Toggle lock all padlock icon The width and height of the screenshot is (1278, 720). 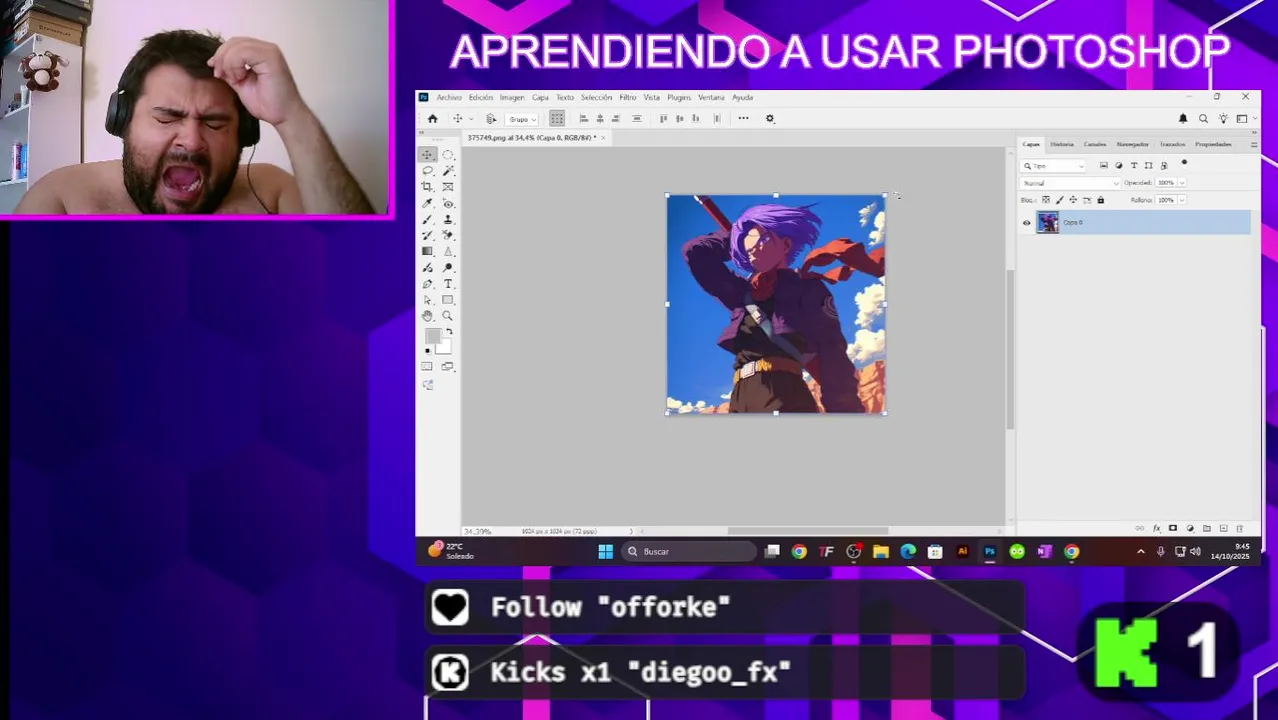coord(1101,200)
